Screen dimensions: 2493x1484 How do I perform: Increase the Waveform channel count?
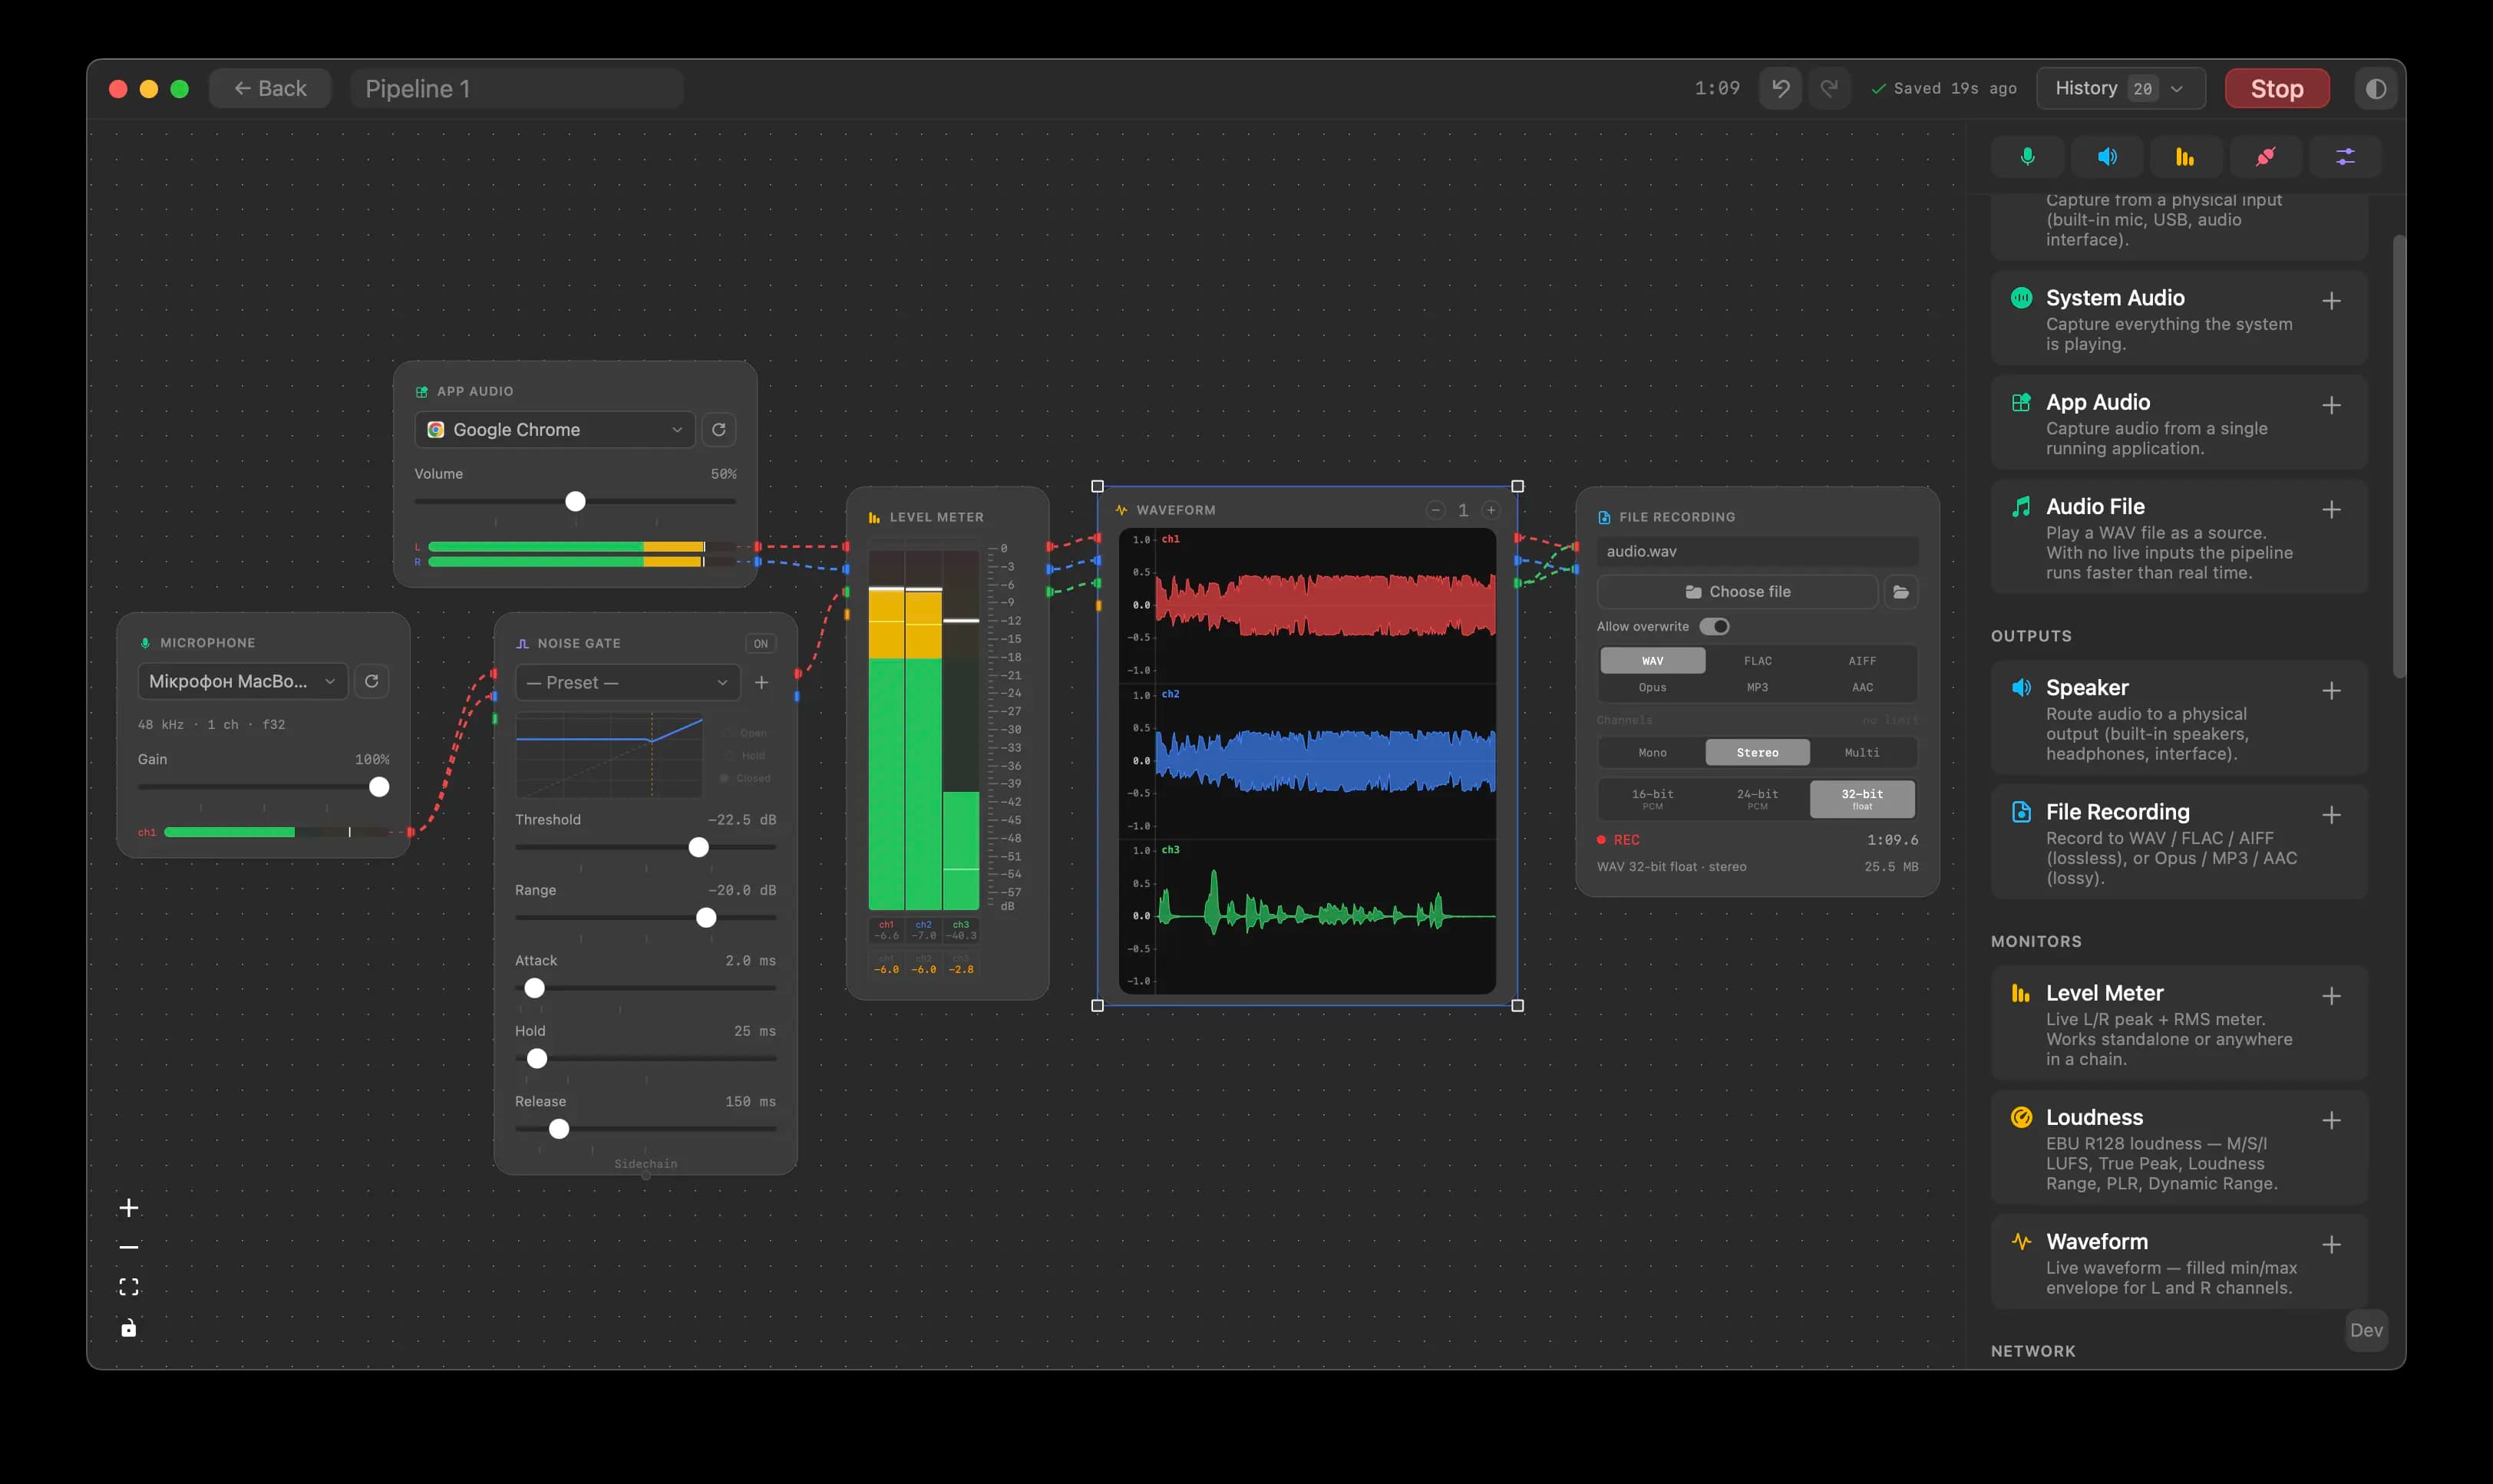click(x=1491, y=511)
